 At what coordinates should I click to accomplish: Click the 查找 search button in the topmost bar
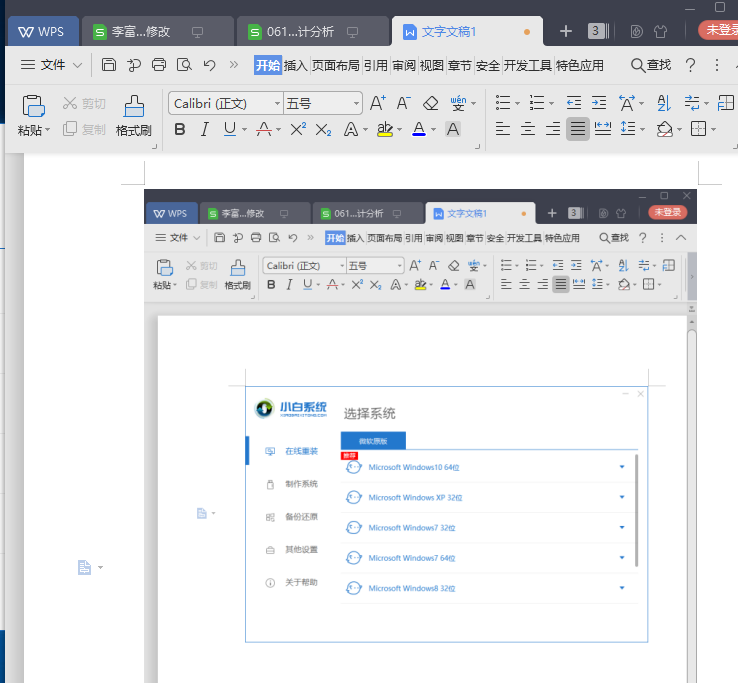coord(650,65)
